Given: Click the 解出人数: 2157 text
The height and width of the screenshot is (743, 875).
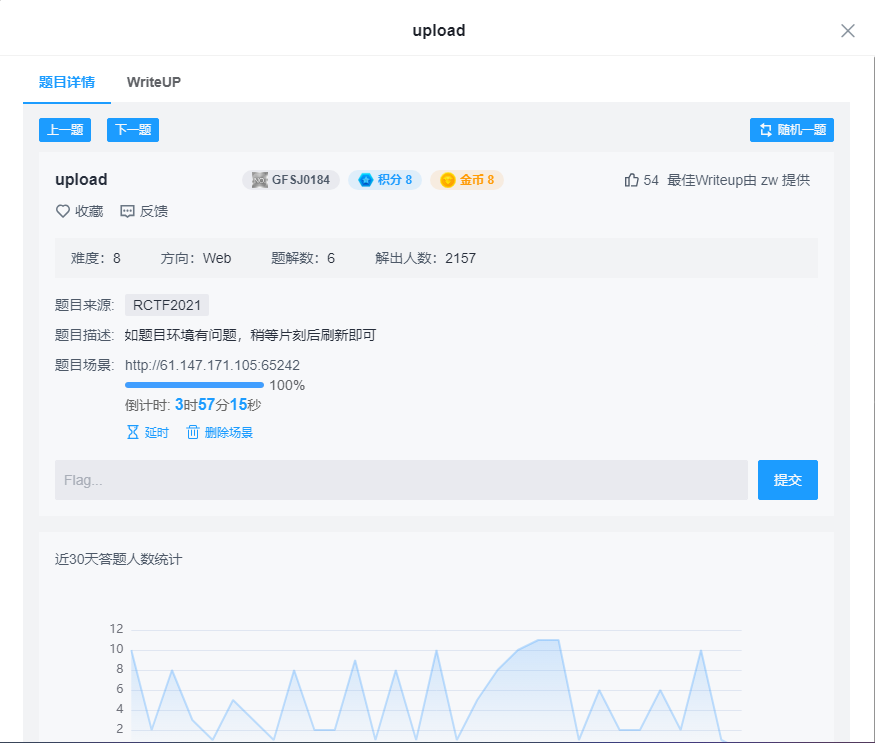Looking at the screenshot, I should pyautogui.click(x=425, y=258).
